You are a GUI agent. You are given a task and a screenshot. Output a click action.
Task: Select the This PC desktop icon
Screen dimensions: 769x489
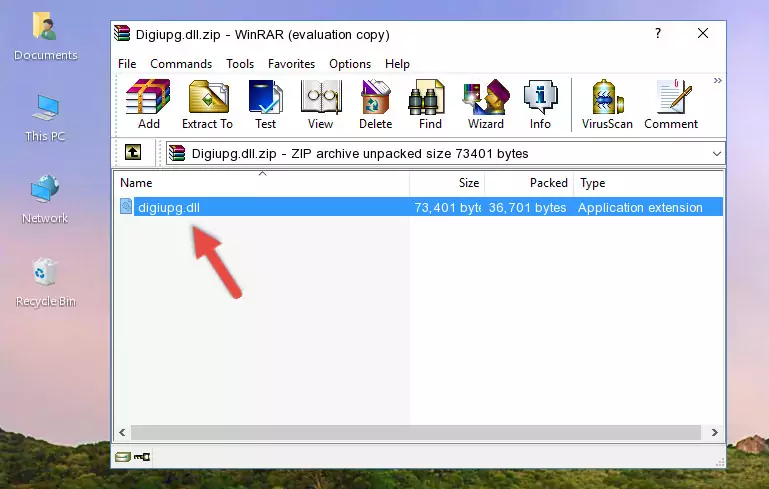pyautogui.click(x=45, y=118)
